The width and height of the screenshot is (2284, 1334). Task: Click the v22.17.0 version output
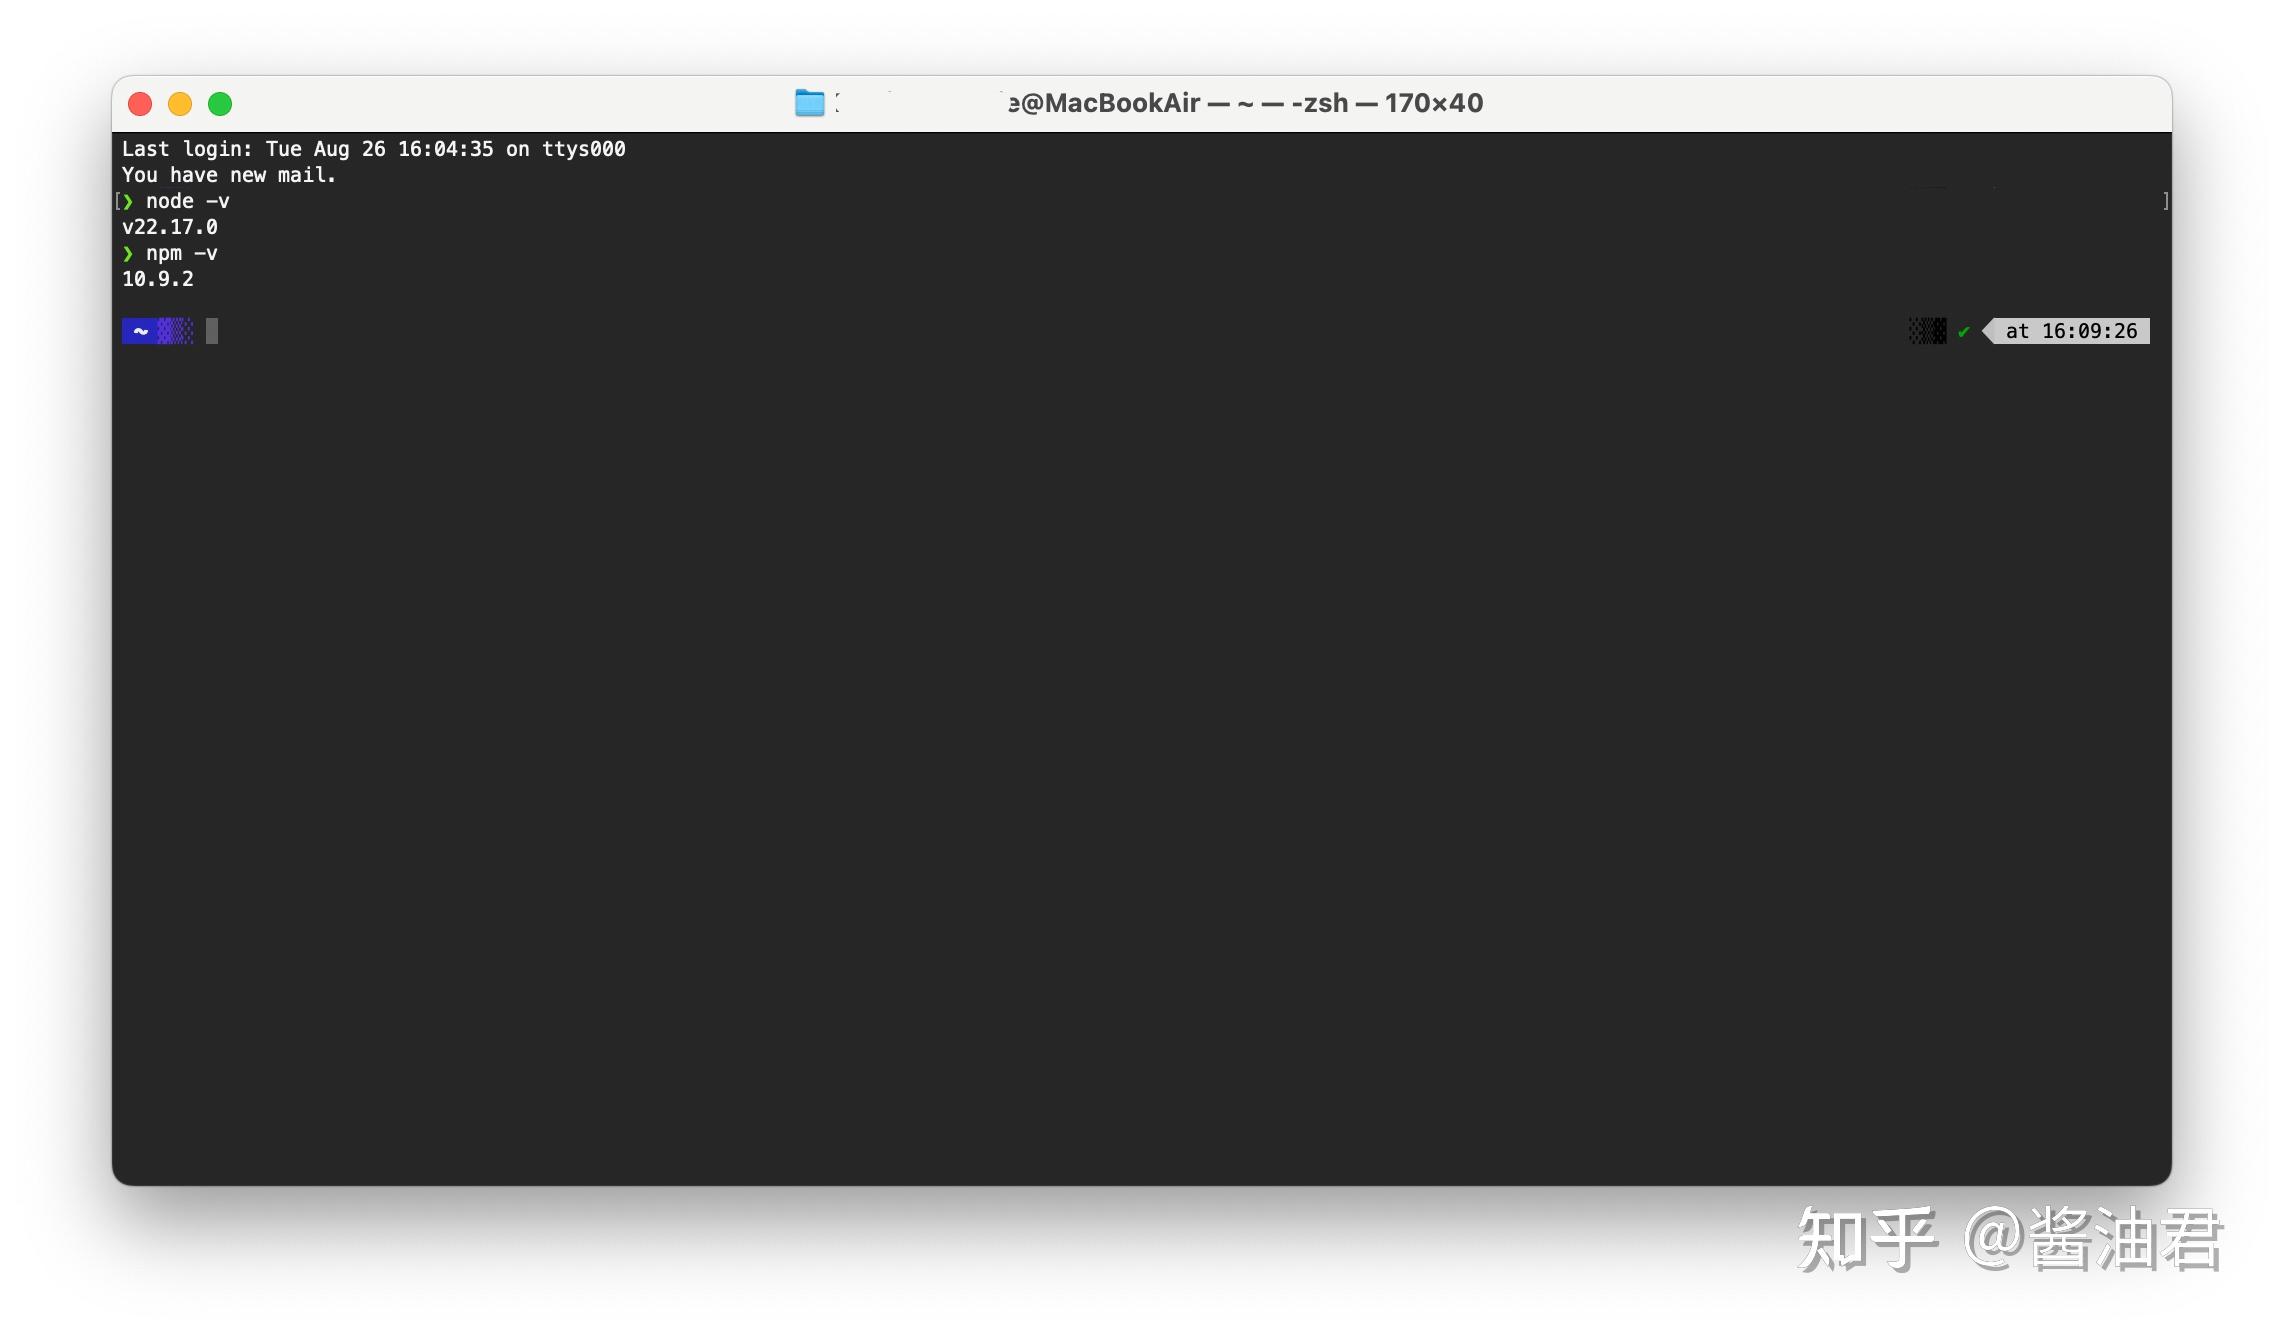169,227
